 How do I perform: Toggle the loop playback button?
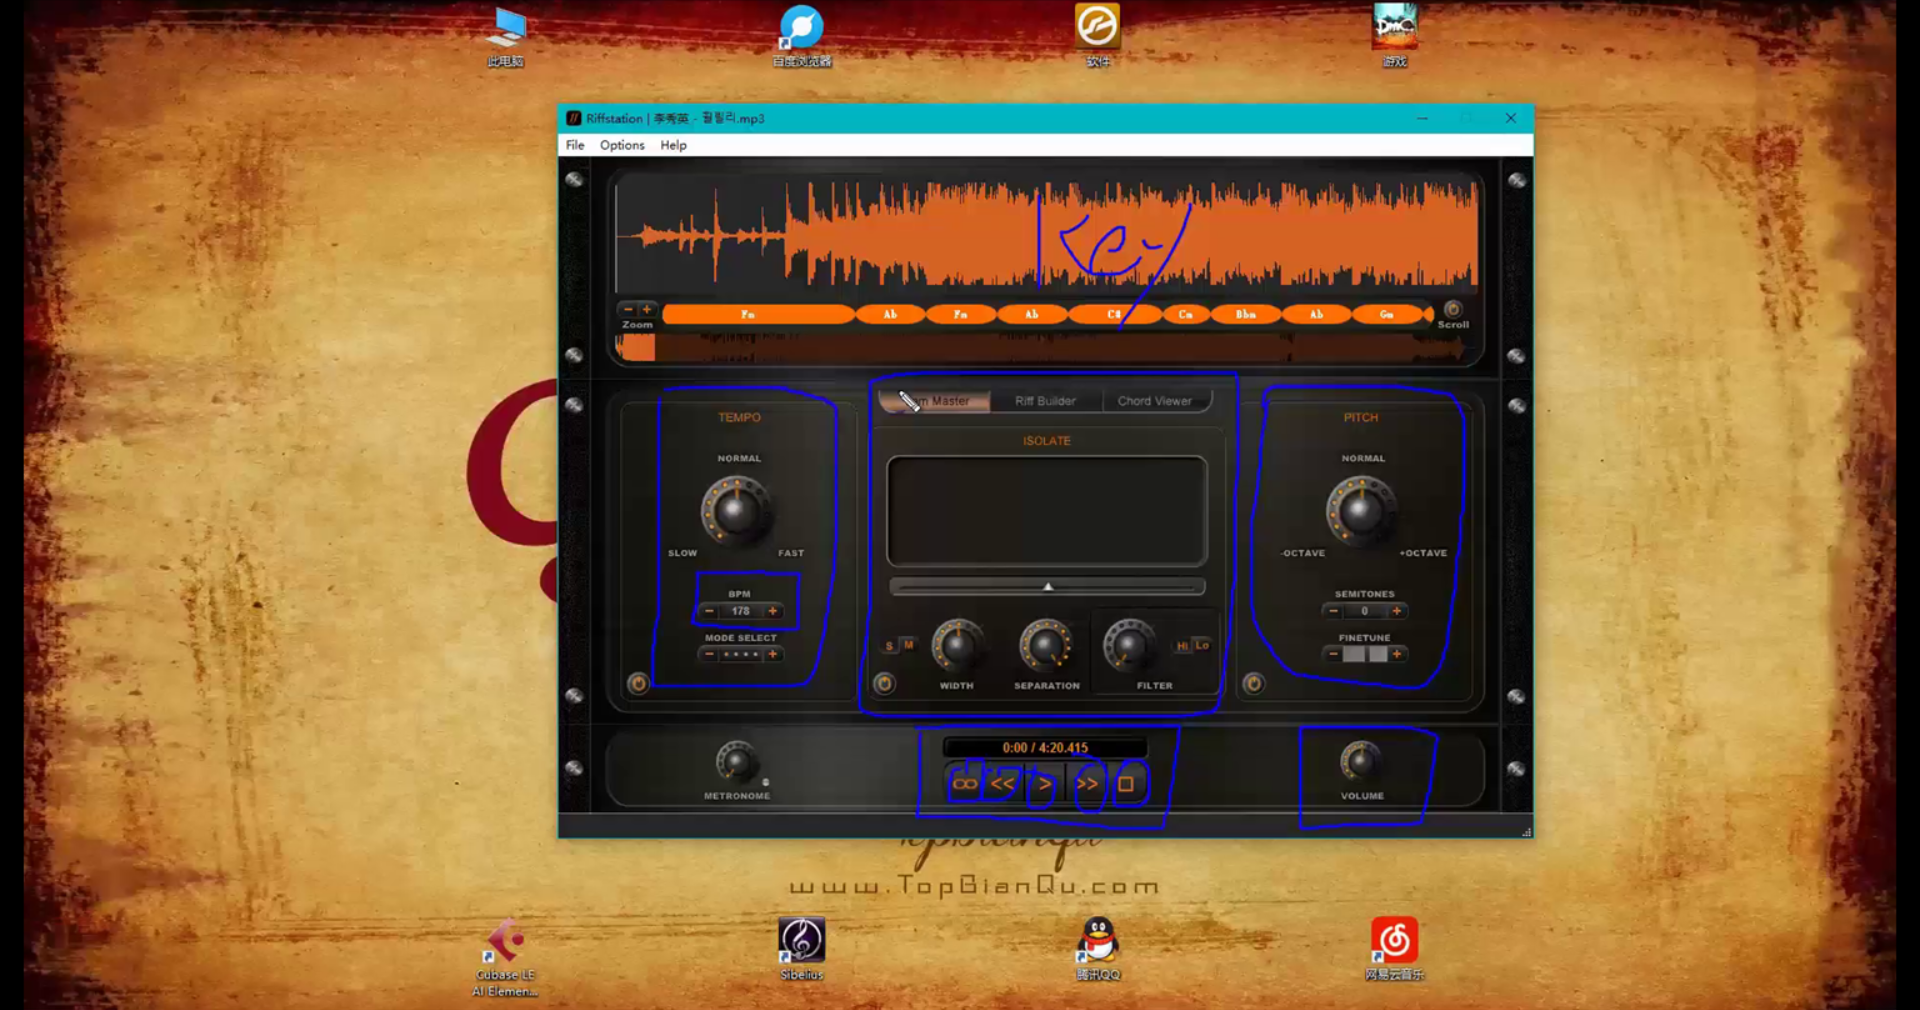[x=965, y=784]
